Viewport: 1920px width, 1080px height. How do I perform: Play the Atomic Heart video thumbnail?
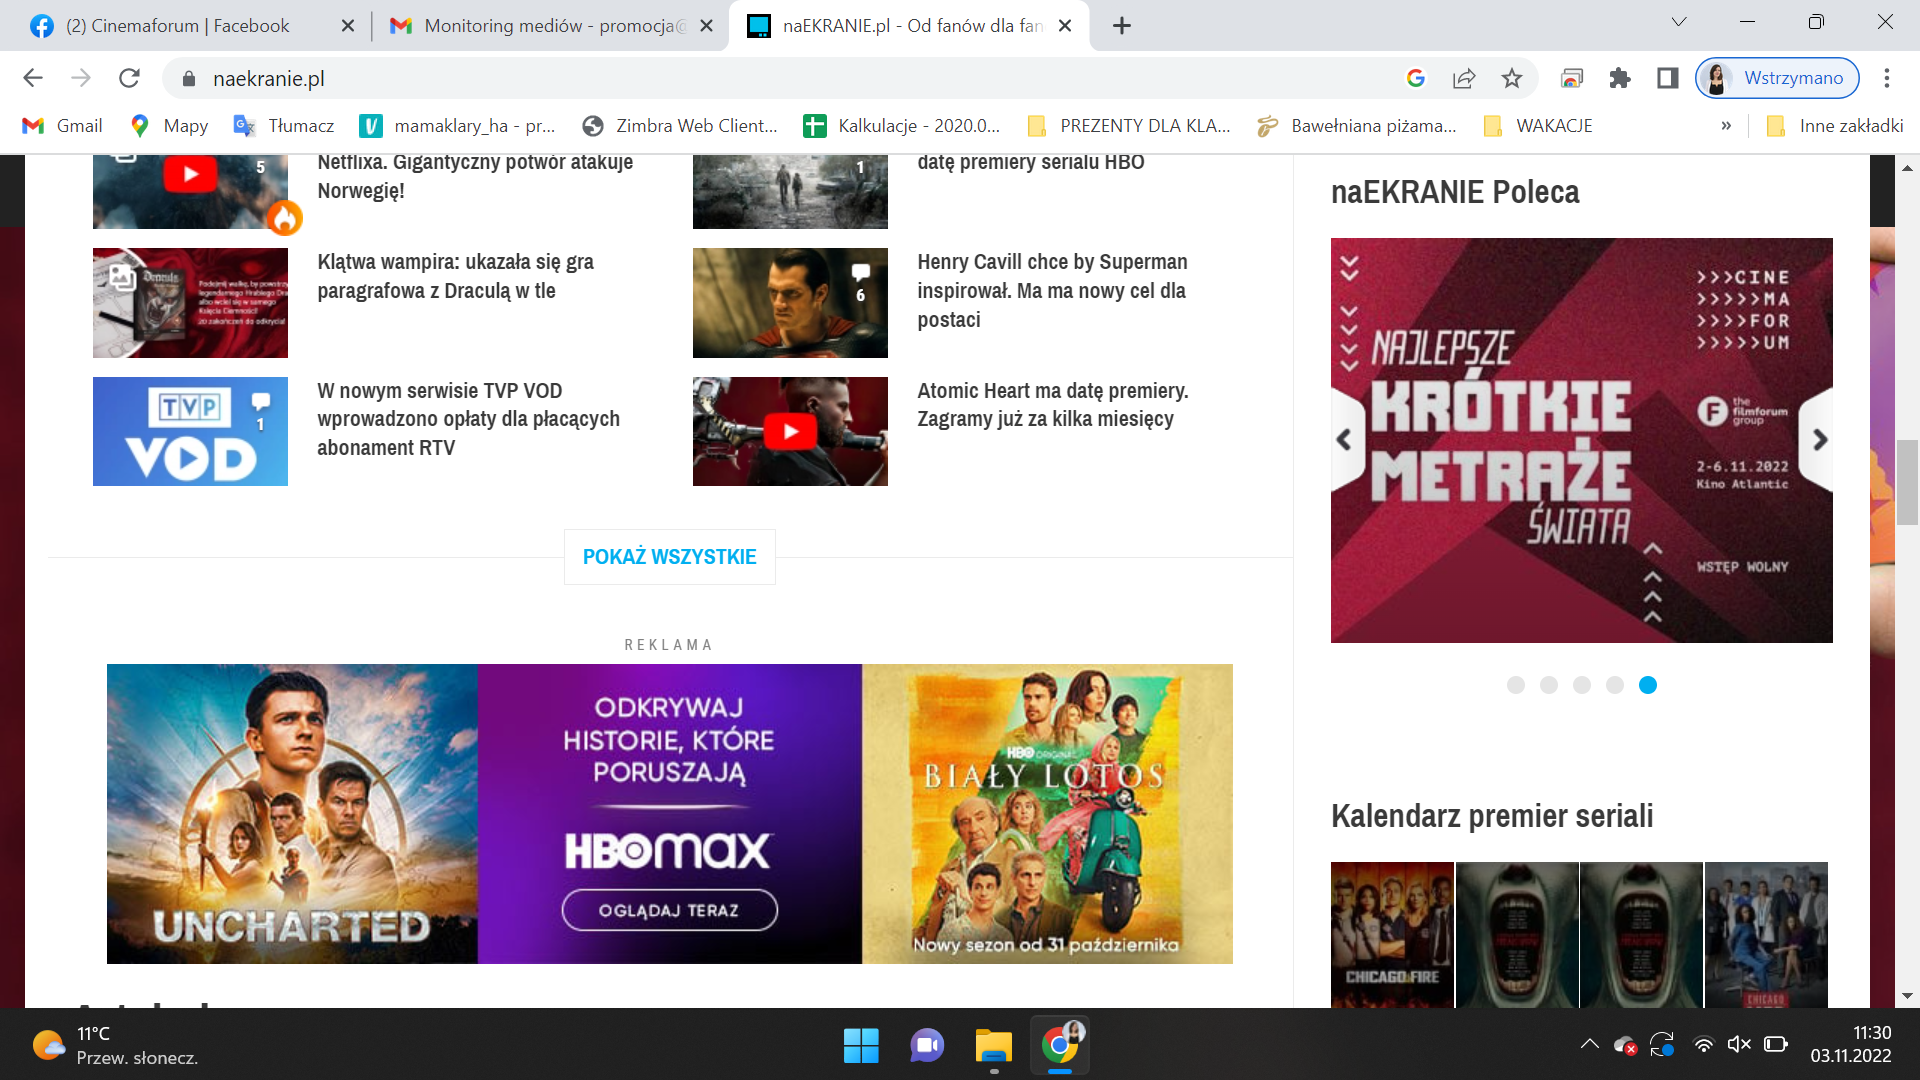coord(790,431)
